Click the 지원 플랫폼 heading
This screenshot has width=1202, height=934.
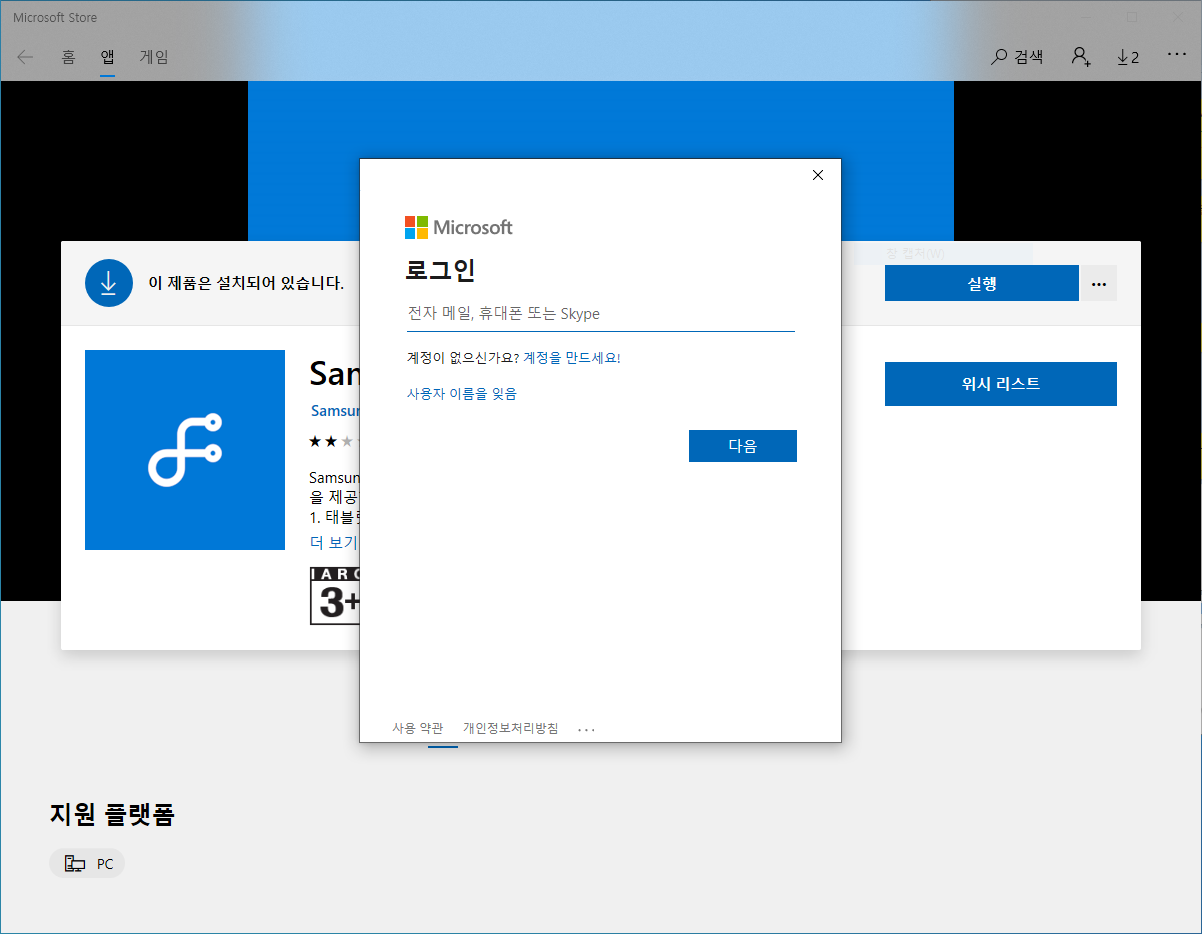pos(112,814)
